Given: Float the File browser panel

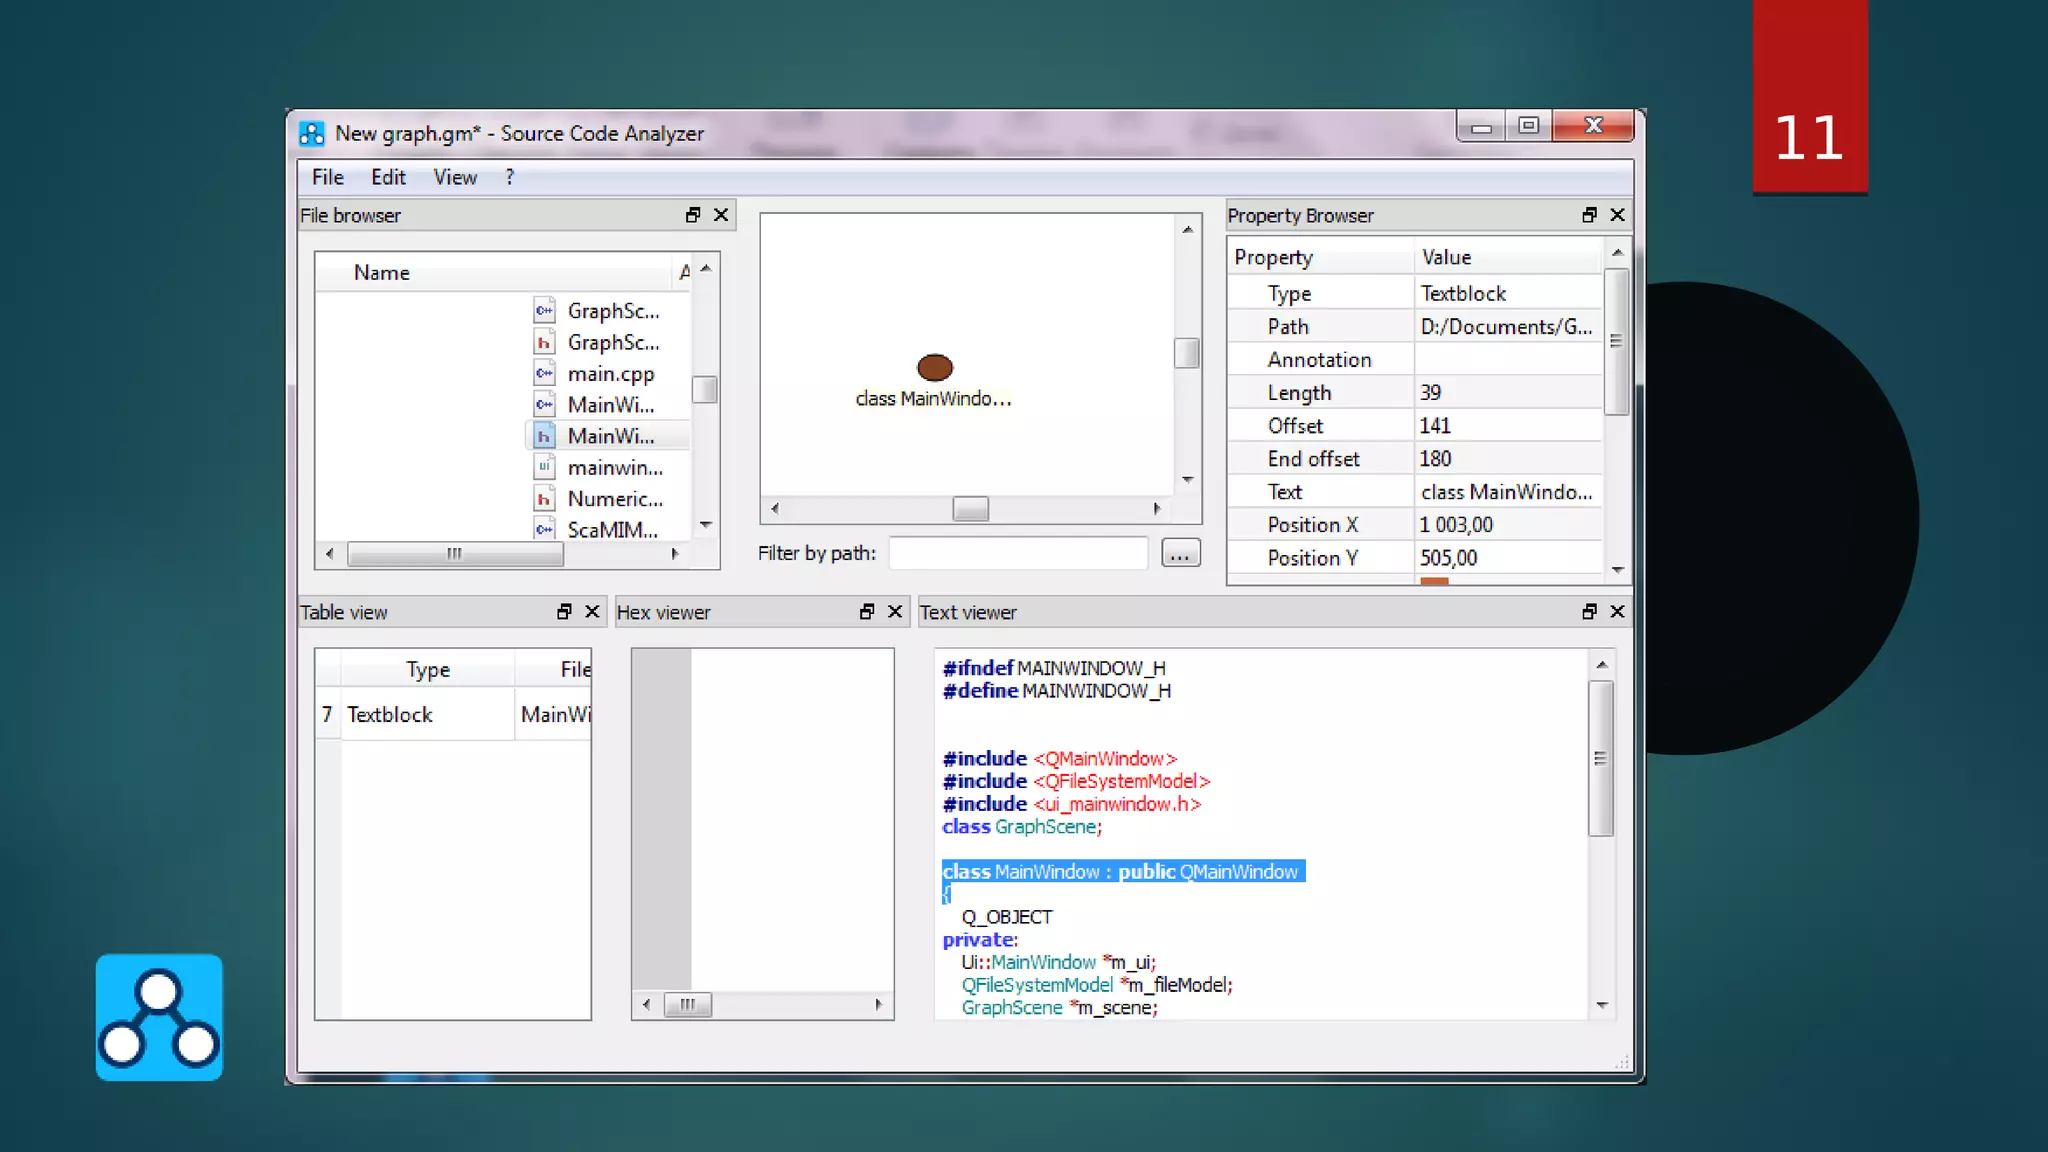Looking at the screenshot, I should [693, 215].
